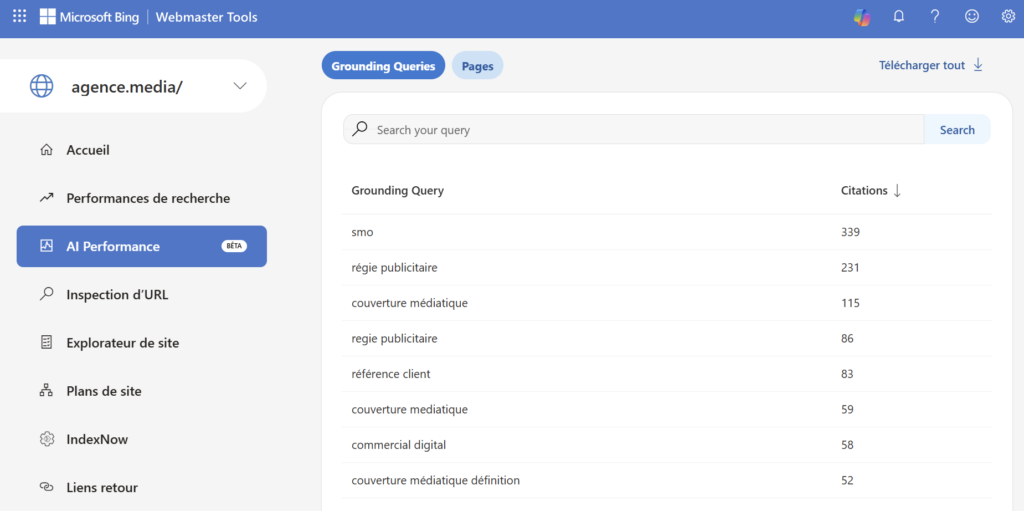Click the Citations column header
The width and height of the screenshot is (1024, 511).
point(864,191)
